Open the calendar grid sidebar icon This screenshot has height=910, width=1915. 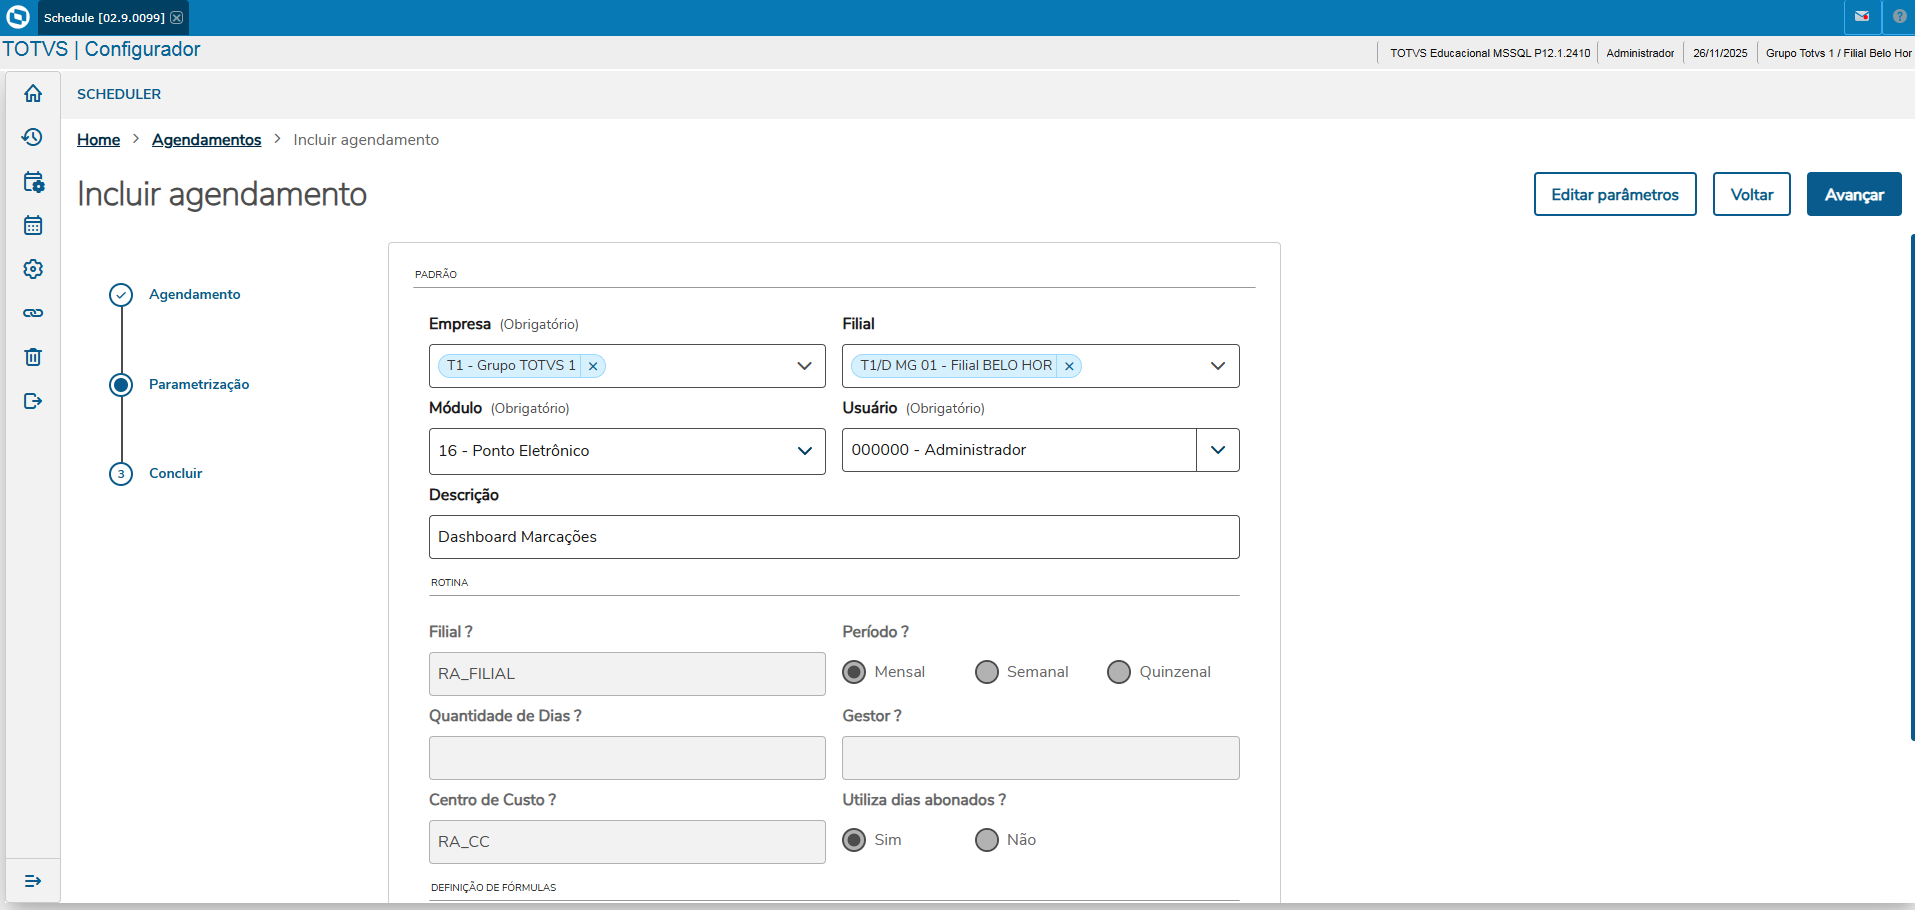point(33,225)
